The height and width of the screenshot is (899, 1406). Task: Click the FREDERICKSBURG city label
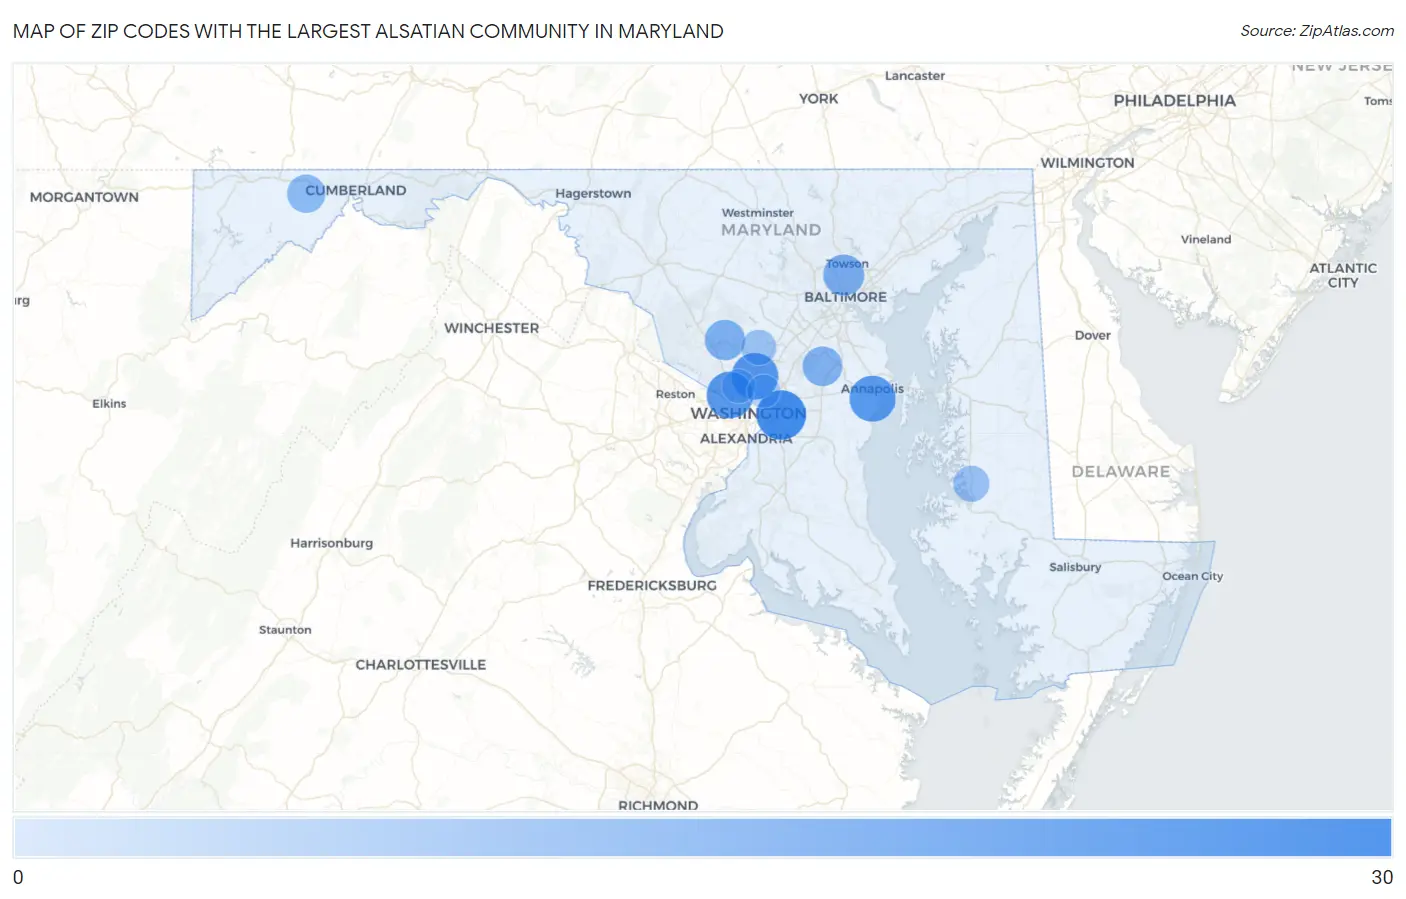[x=652, y=585]
